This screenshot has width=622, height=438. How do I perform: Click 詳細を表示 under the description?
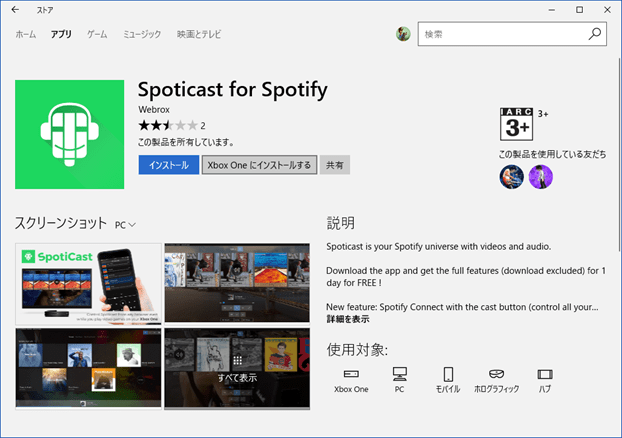click(348, 319)
